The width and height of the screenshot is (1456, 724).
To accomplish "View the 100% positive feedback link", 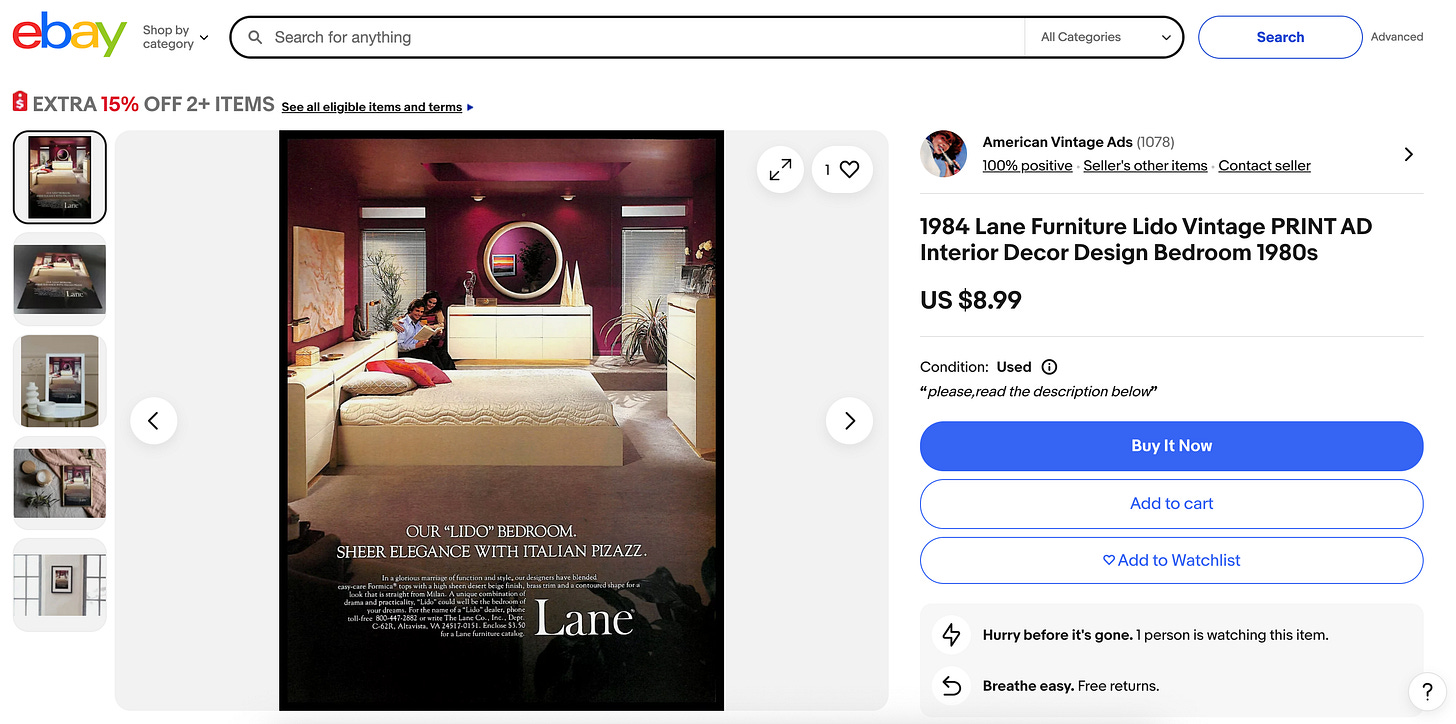I will coord(1027,166).
